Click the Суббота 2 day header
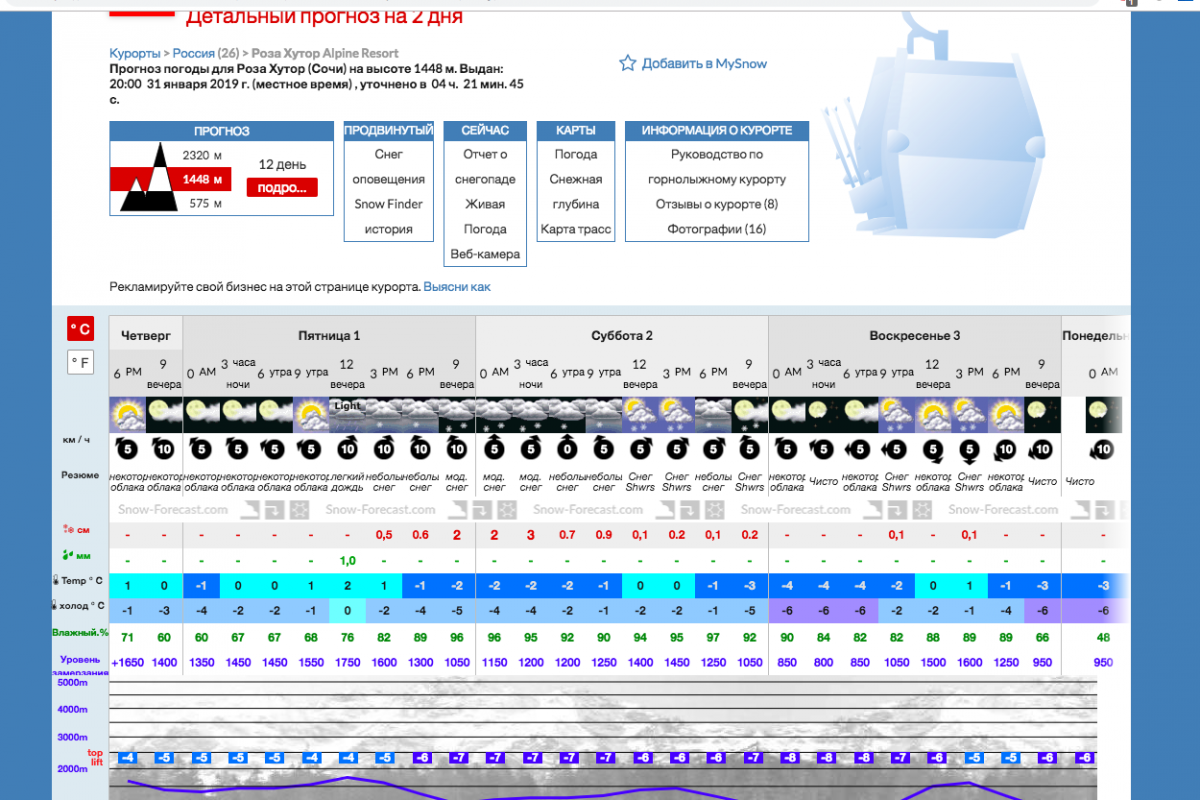The height and width of the screenshot is (800, 1200). click(622, 335)
